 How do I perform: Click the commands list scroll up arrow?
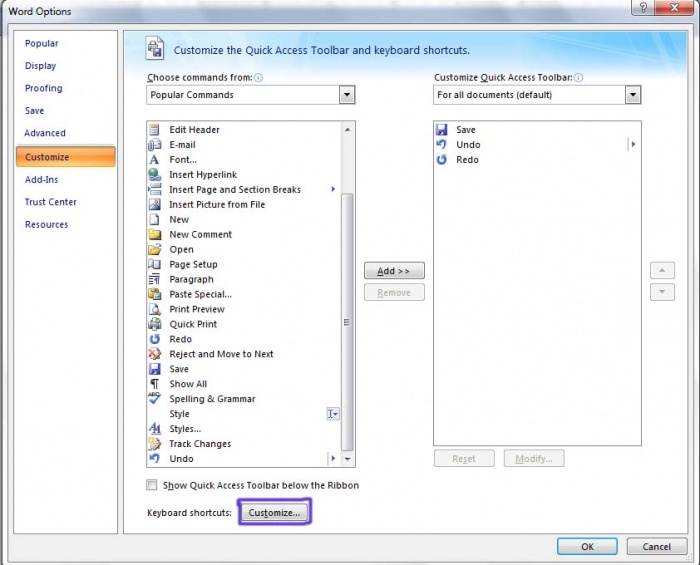(347, 130)
